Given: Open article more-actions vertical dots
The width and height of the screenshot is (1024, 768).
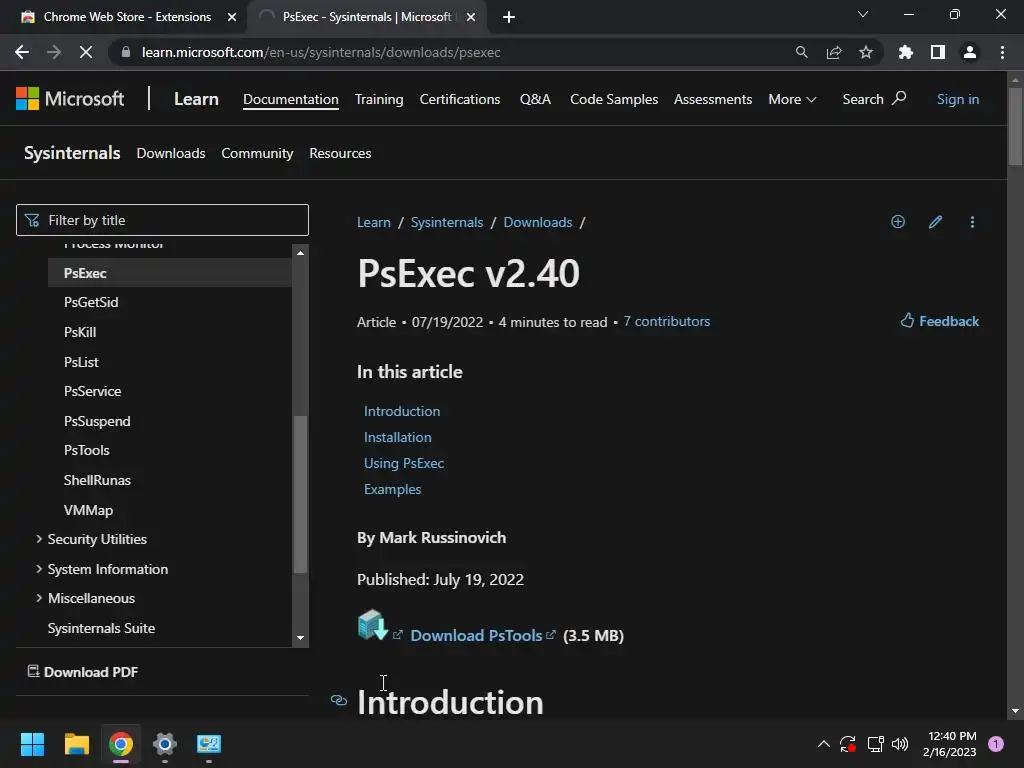Looking at the screenshot, I should tap(972, 222).
